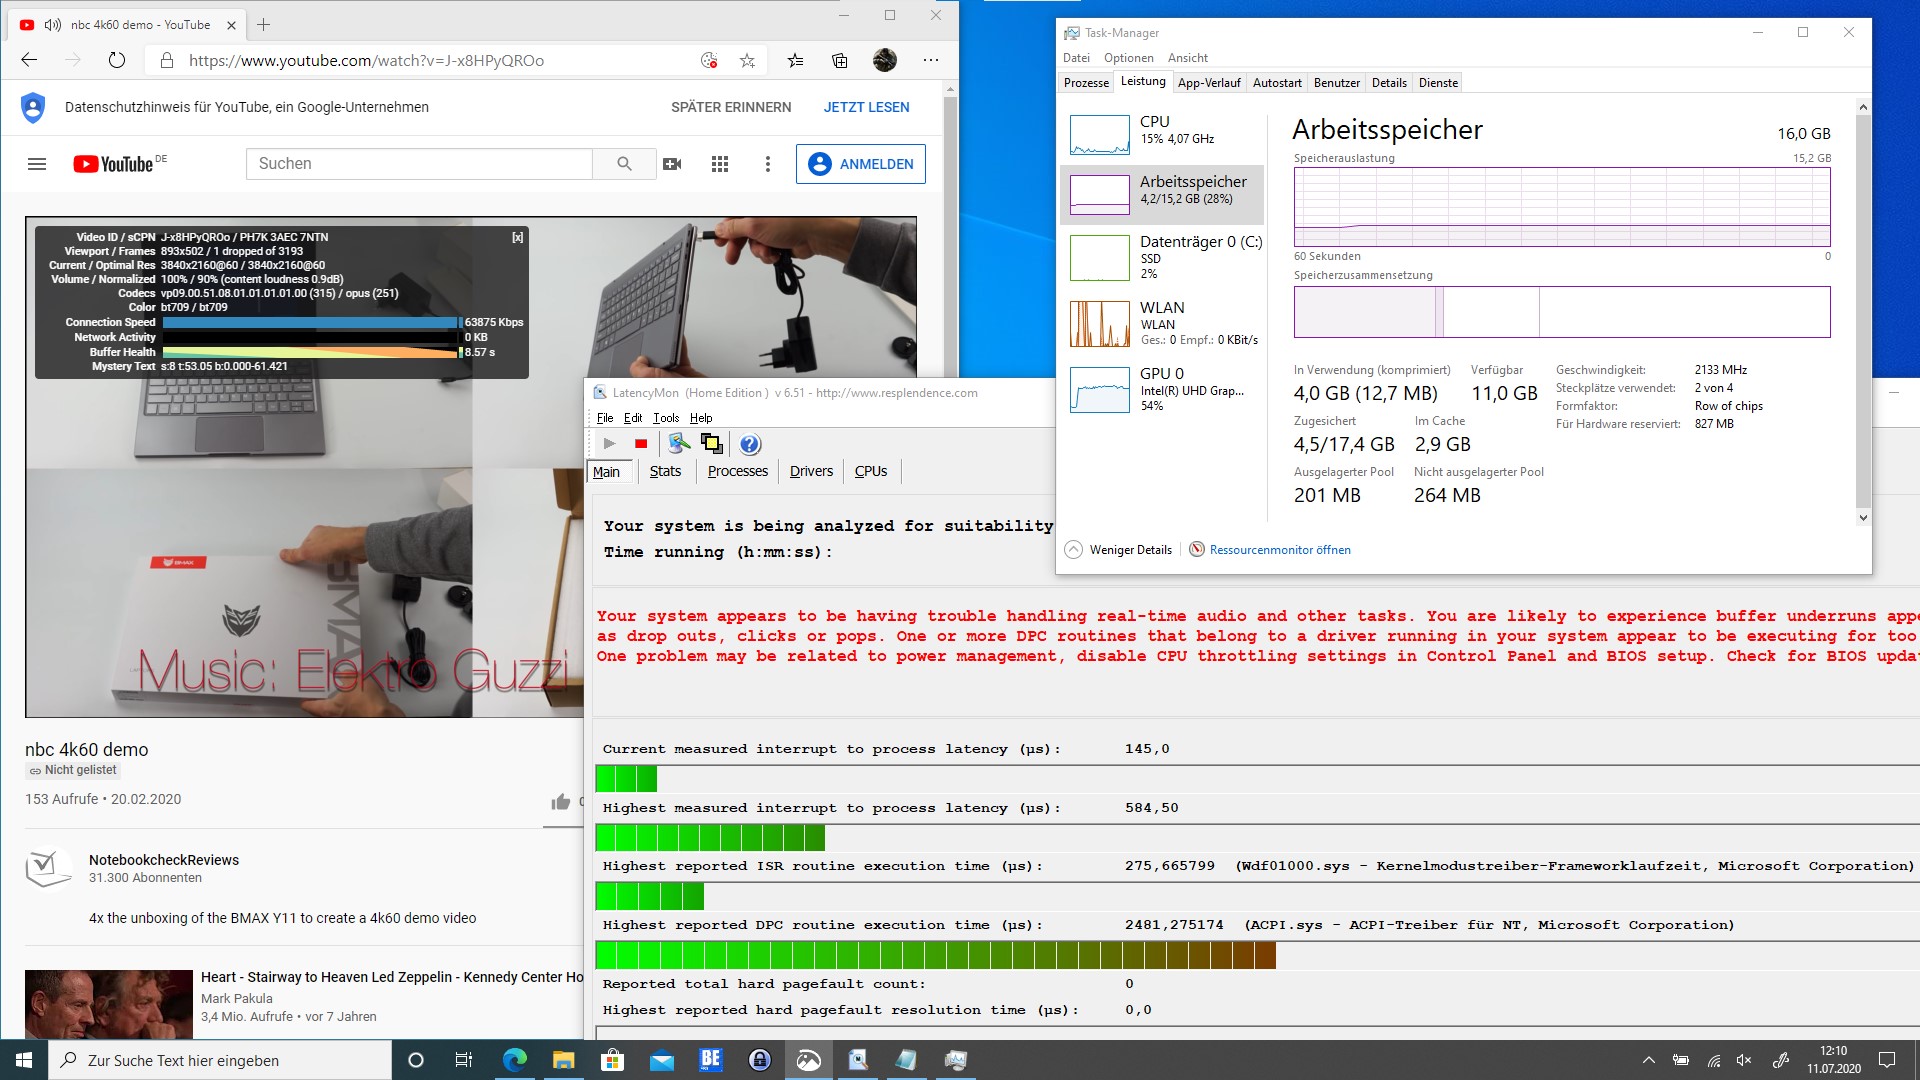This screenshot has height=1080, width=1920.
Task: Expand hidden system tray icons chevron
Action: pos(1649,1060)
